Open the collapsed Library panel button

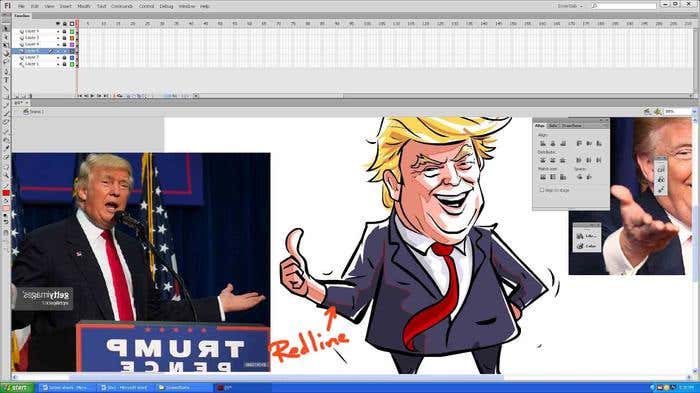point(587,236)
